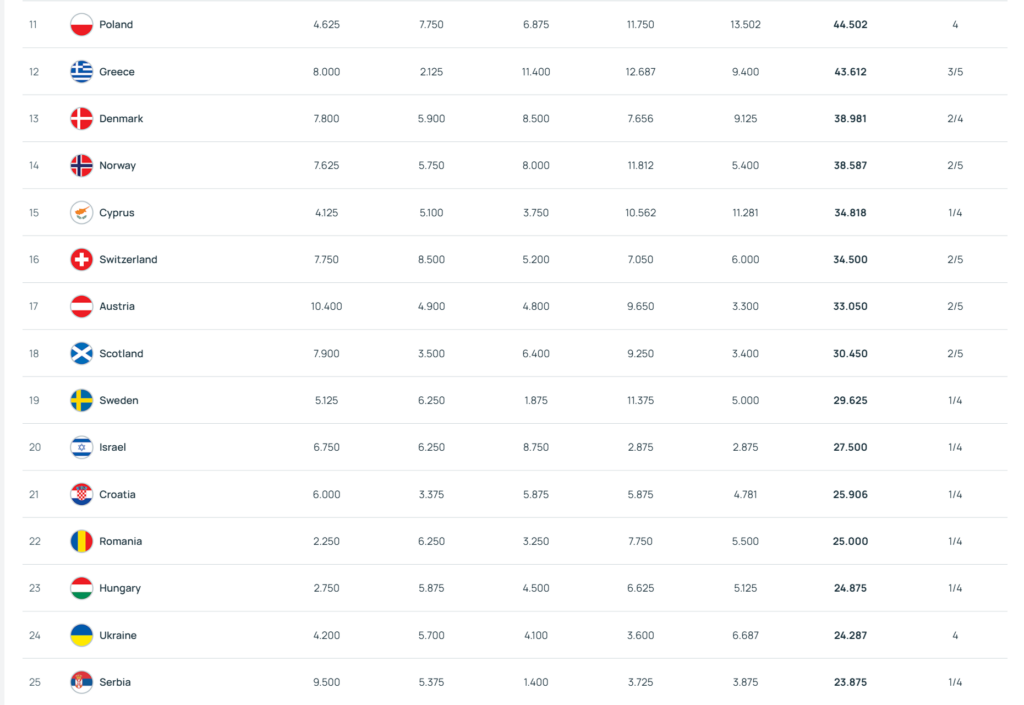Image resolution: width=1024 pixels, height=705 pixels.
Task: Click rank number 17 for Austria
Action: pyautogui.click(x=34, y=307)
